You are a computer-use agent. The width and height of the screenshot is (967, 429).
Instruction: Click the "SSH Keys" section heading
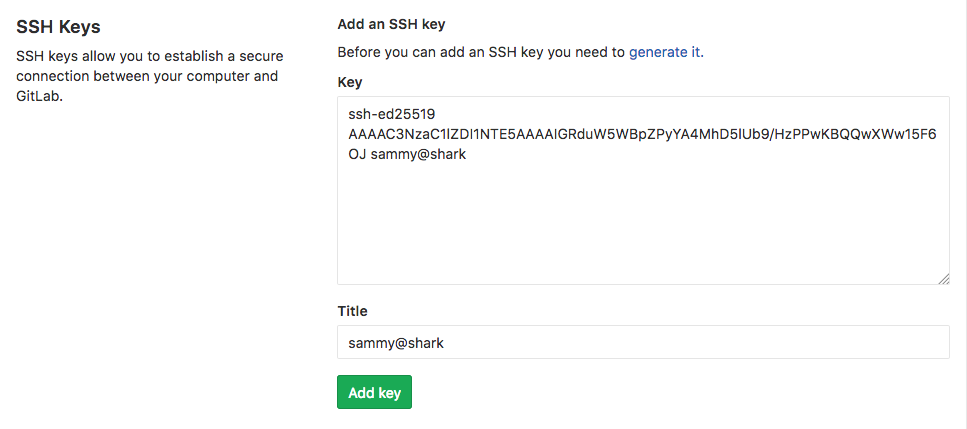coord(58,27)
